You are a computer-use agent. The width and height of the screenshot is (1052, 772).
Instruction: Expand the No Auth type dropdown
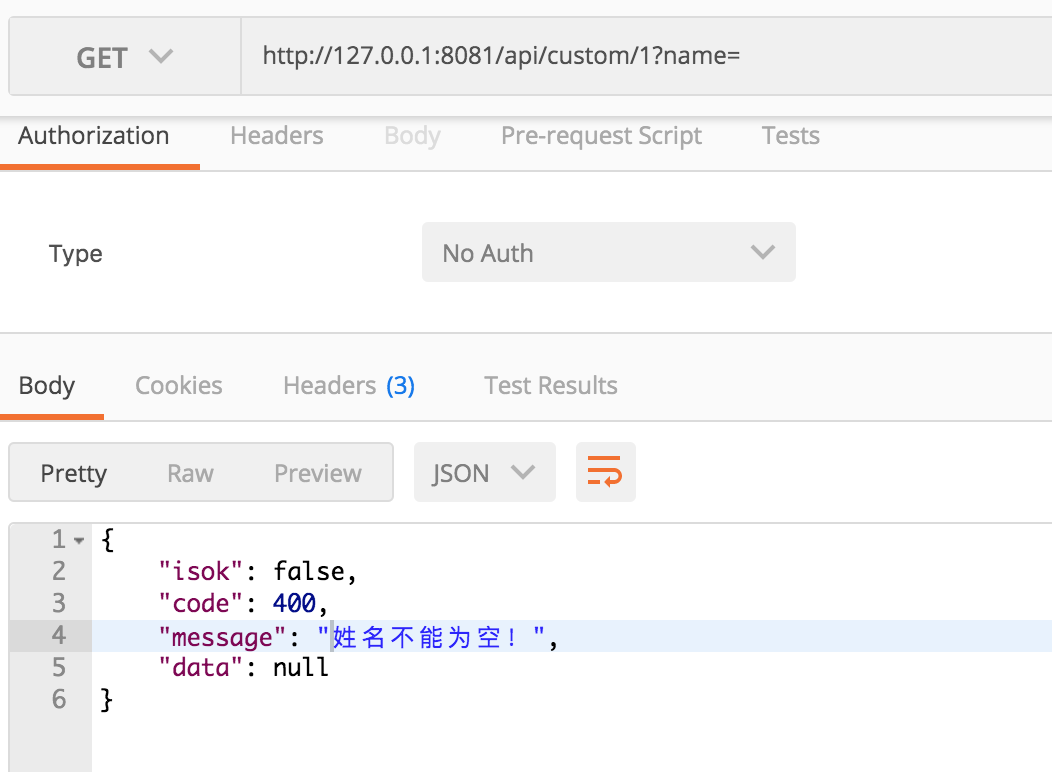608,253
